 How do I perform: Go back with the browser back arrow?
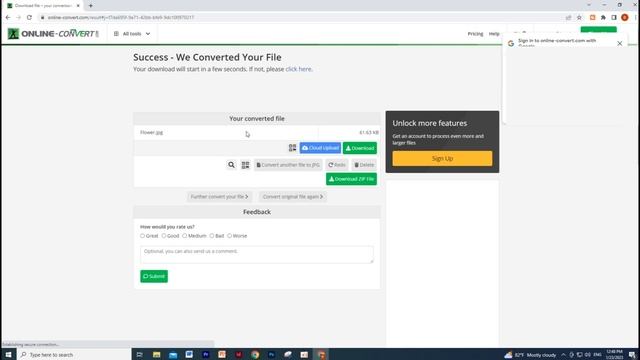point(8,18)
